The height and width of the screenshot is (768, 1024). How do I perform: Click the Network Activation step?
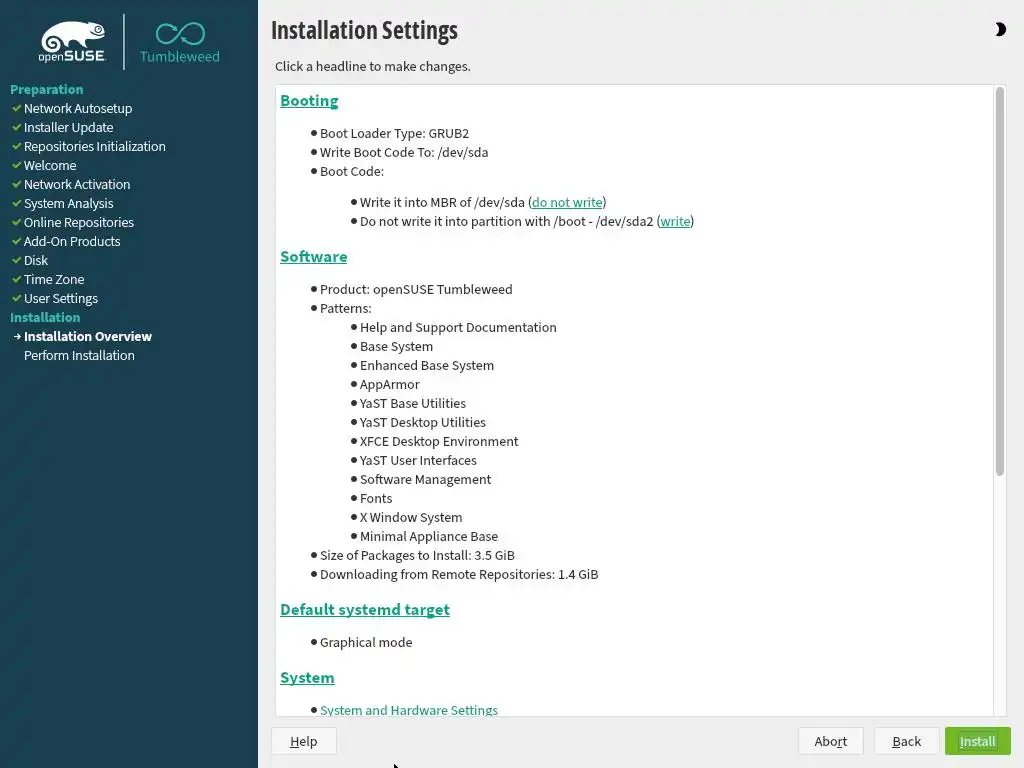77,184
